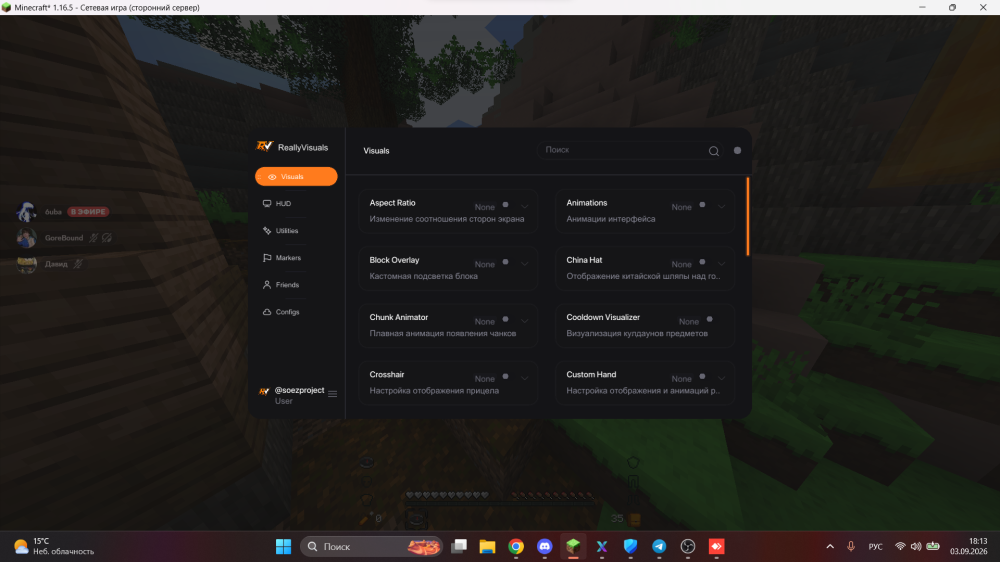Open the menu icon beside @soezproject
Screen dimensions: 1000x562
coord(332,394)
